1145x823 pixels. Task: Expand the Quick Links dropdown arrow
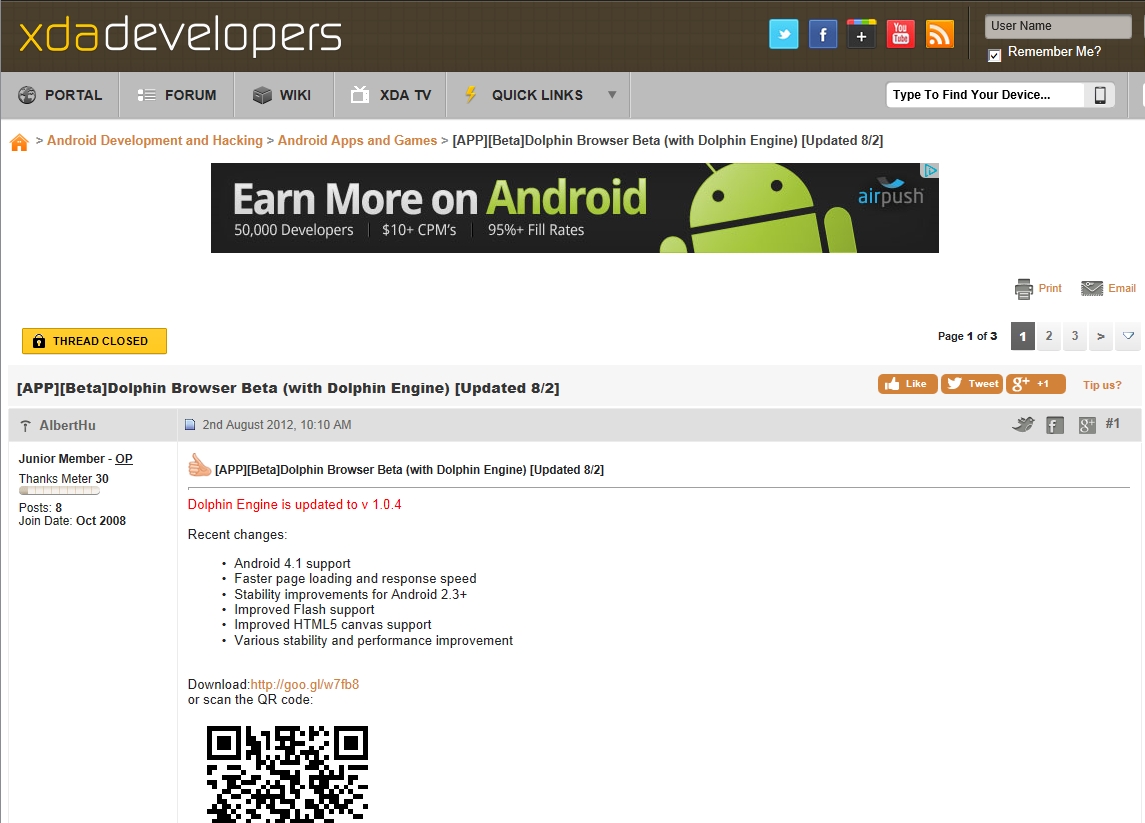(612, 95)
